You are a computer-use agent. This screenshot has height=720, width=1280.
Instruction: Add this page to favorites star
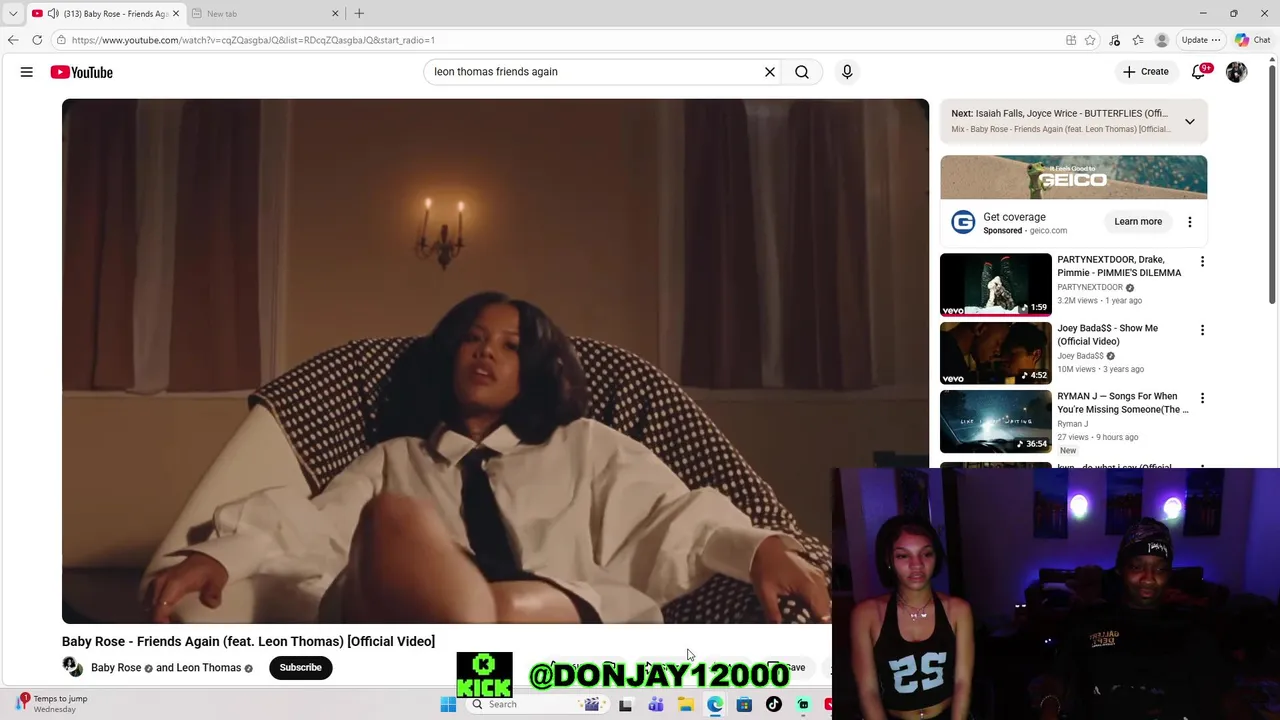pyautogui.click(x=1090, y=40)
